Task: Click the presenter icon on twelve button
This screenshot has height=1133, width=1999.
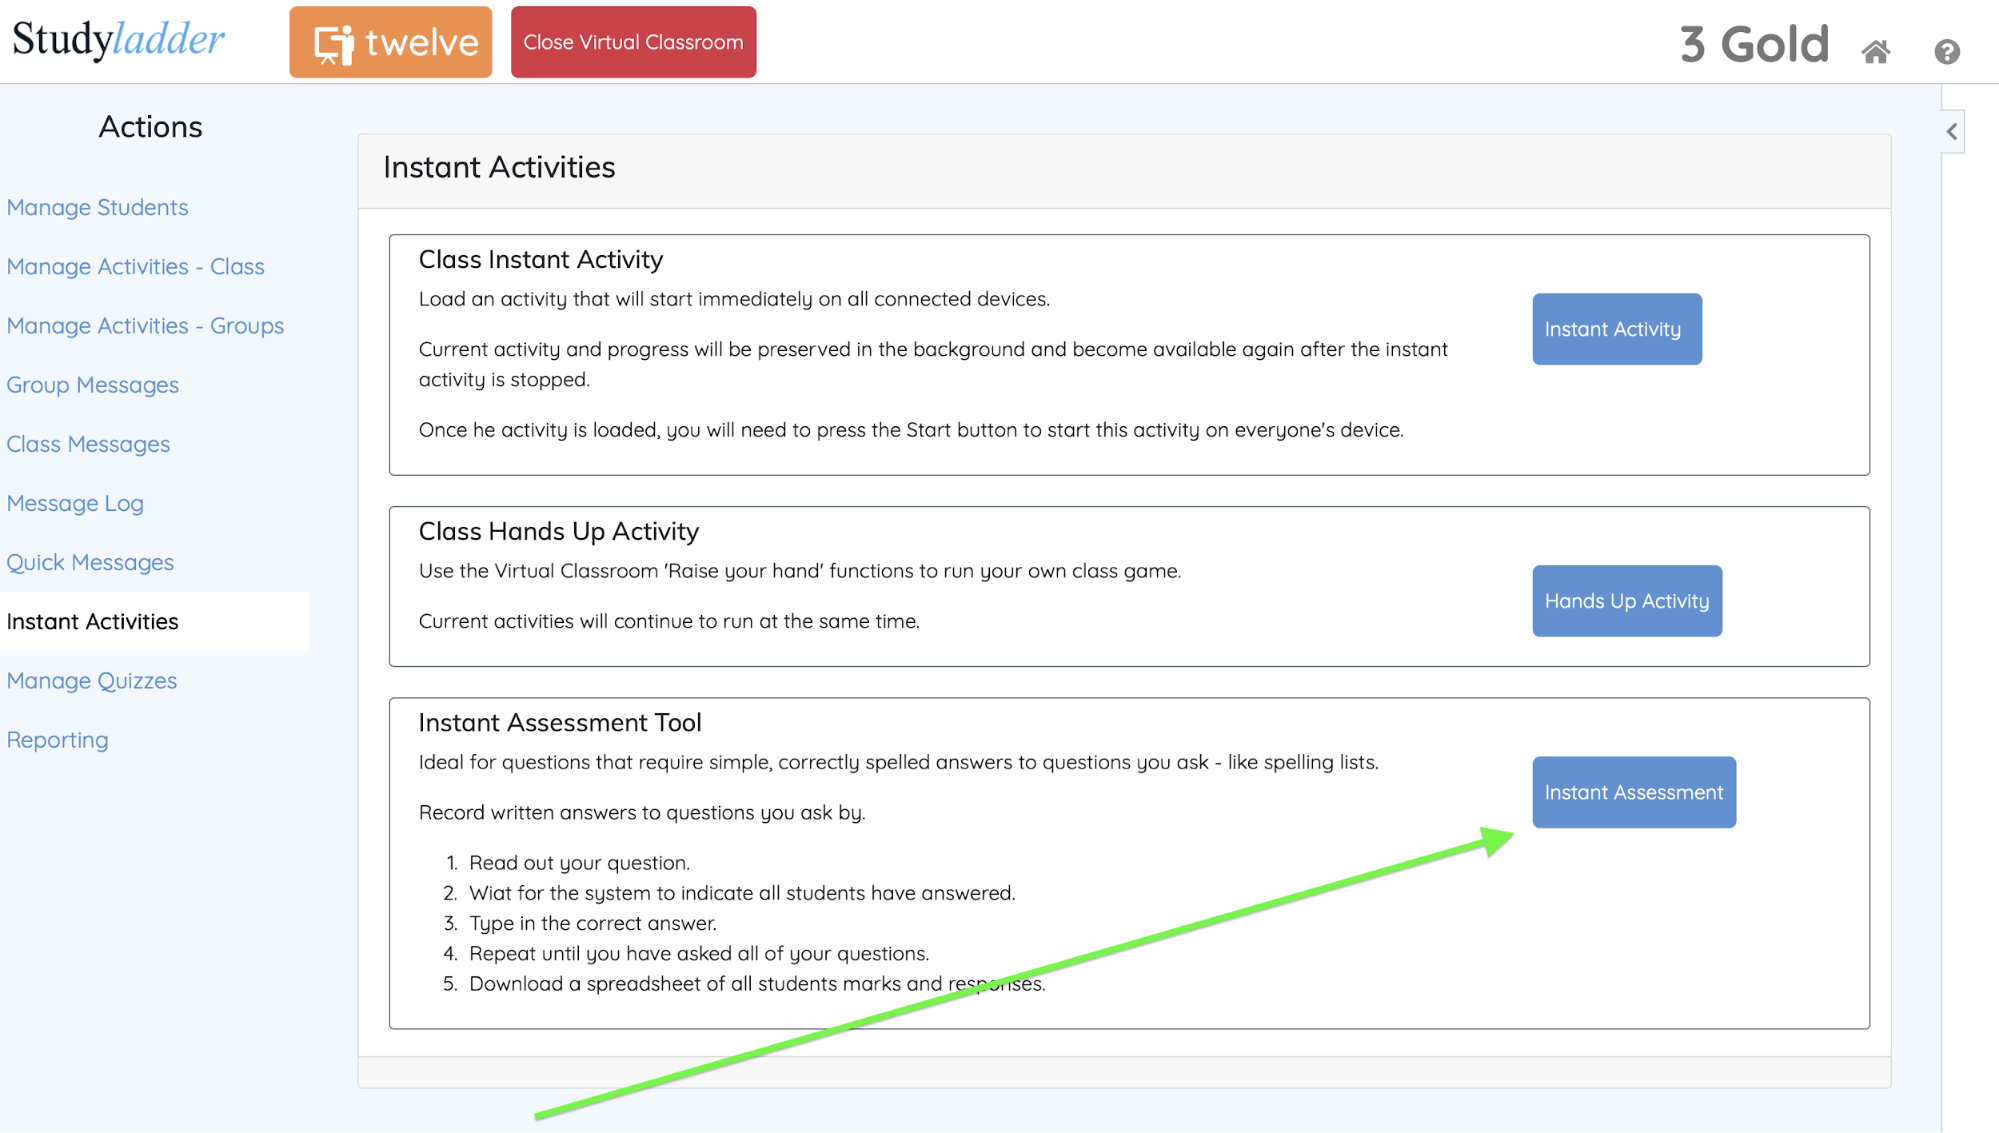Action: pyautogui.click(x=333, y=44)
